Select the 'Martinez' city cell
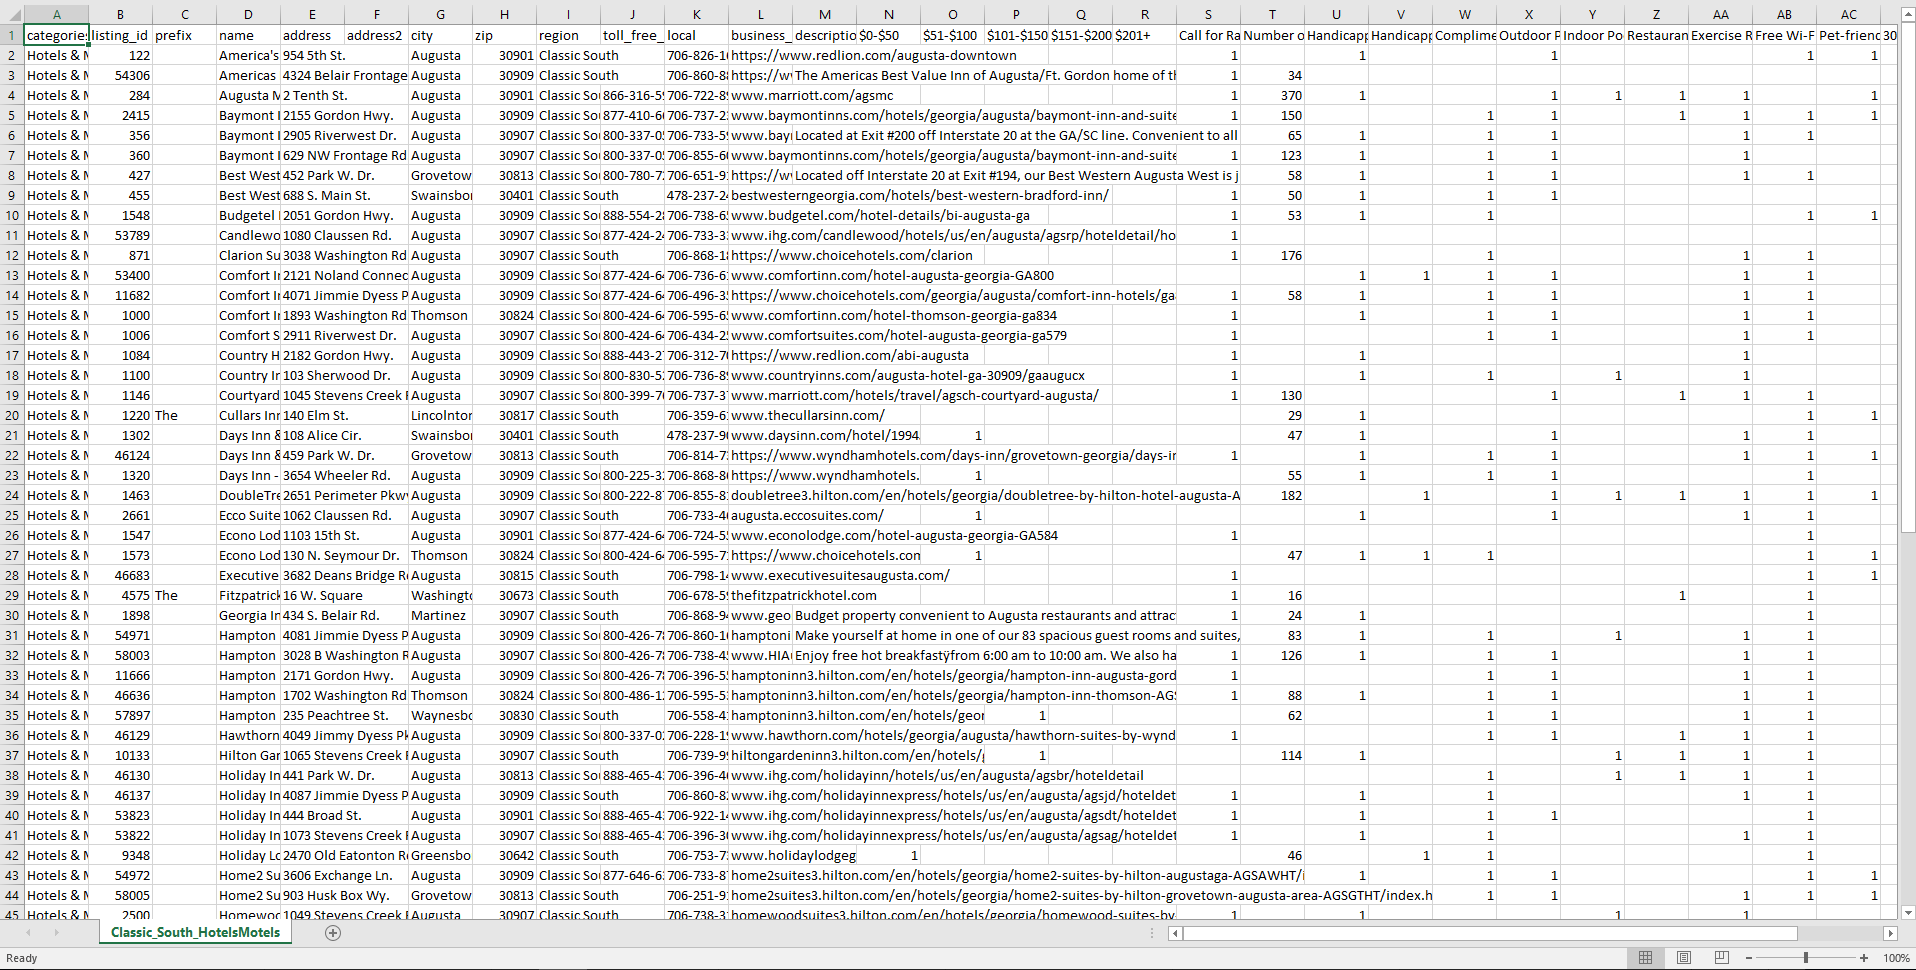Image resolution: width=1916 pixels, height=970 pixels. click(x=440, y=615)
